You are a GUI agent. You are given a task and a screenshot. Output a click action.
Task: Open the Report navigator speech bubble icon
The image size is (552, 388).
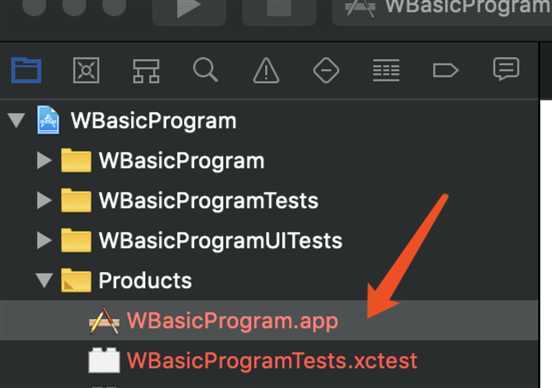pyautogui.click(x=506, y=69)
